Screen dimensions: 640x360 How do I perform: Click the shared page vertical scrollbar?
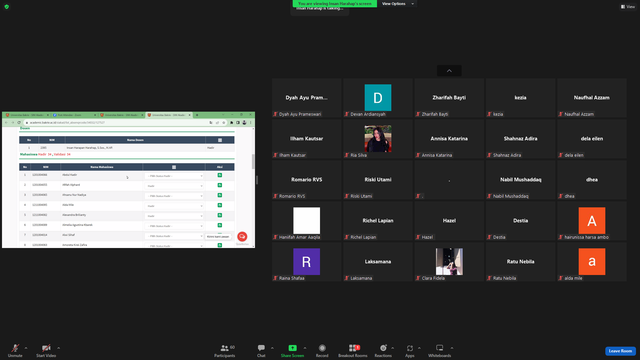pyautogui.click(x=253, y=162)
